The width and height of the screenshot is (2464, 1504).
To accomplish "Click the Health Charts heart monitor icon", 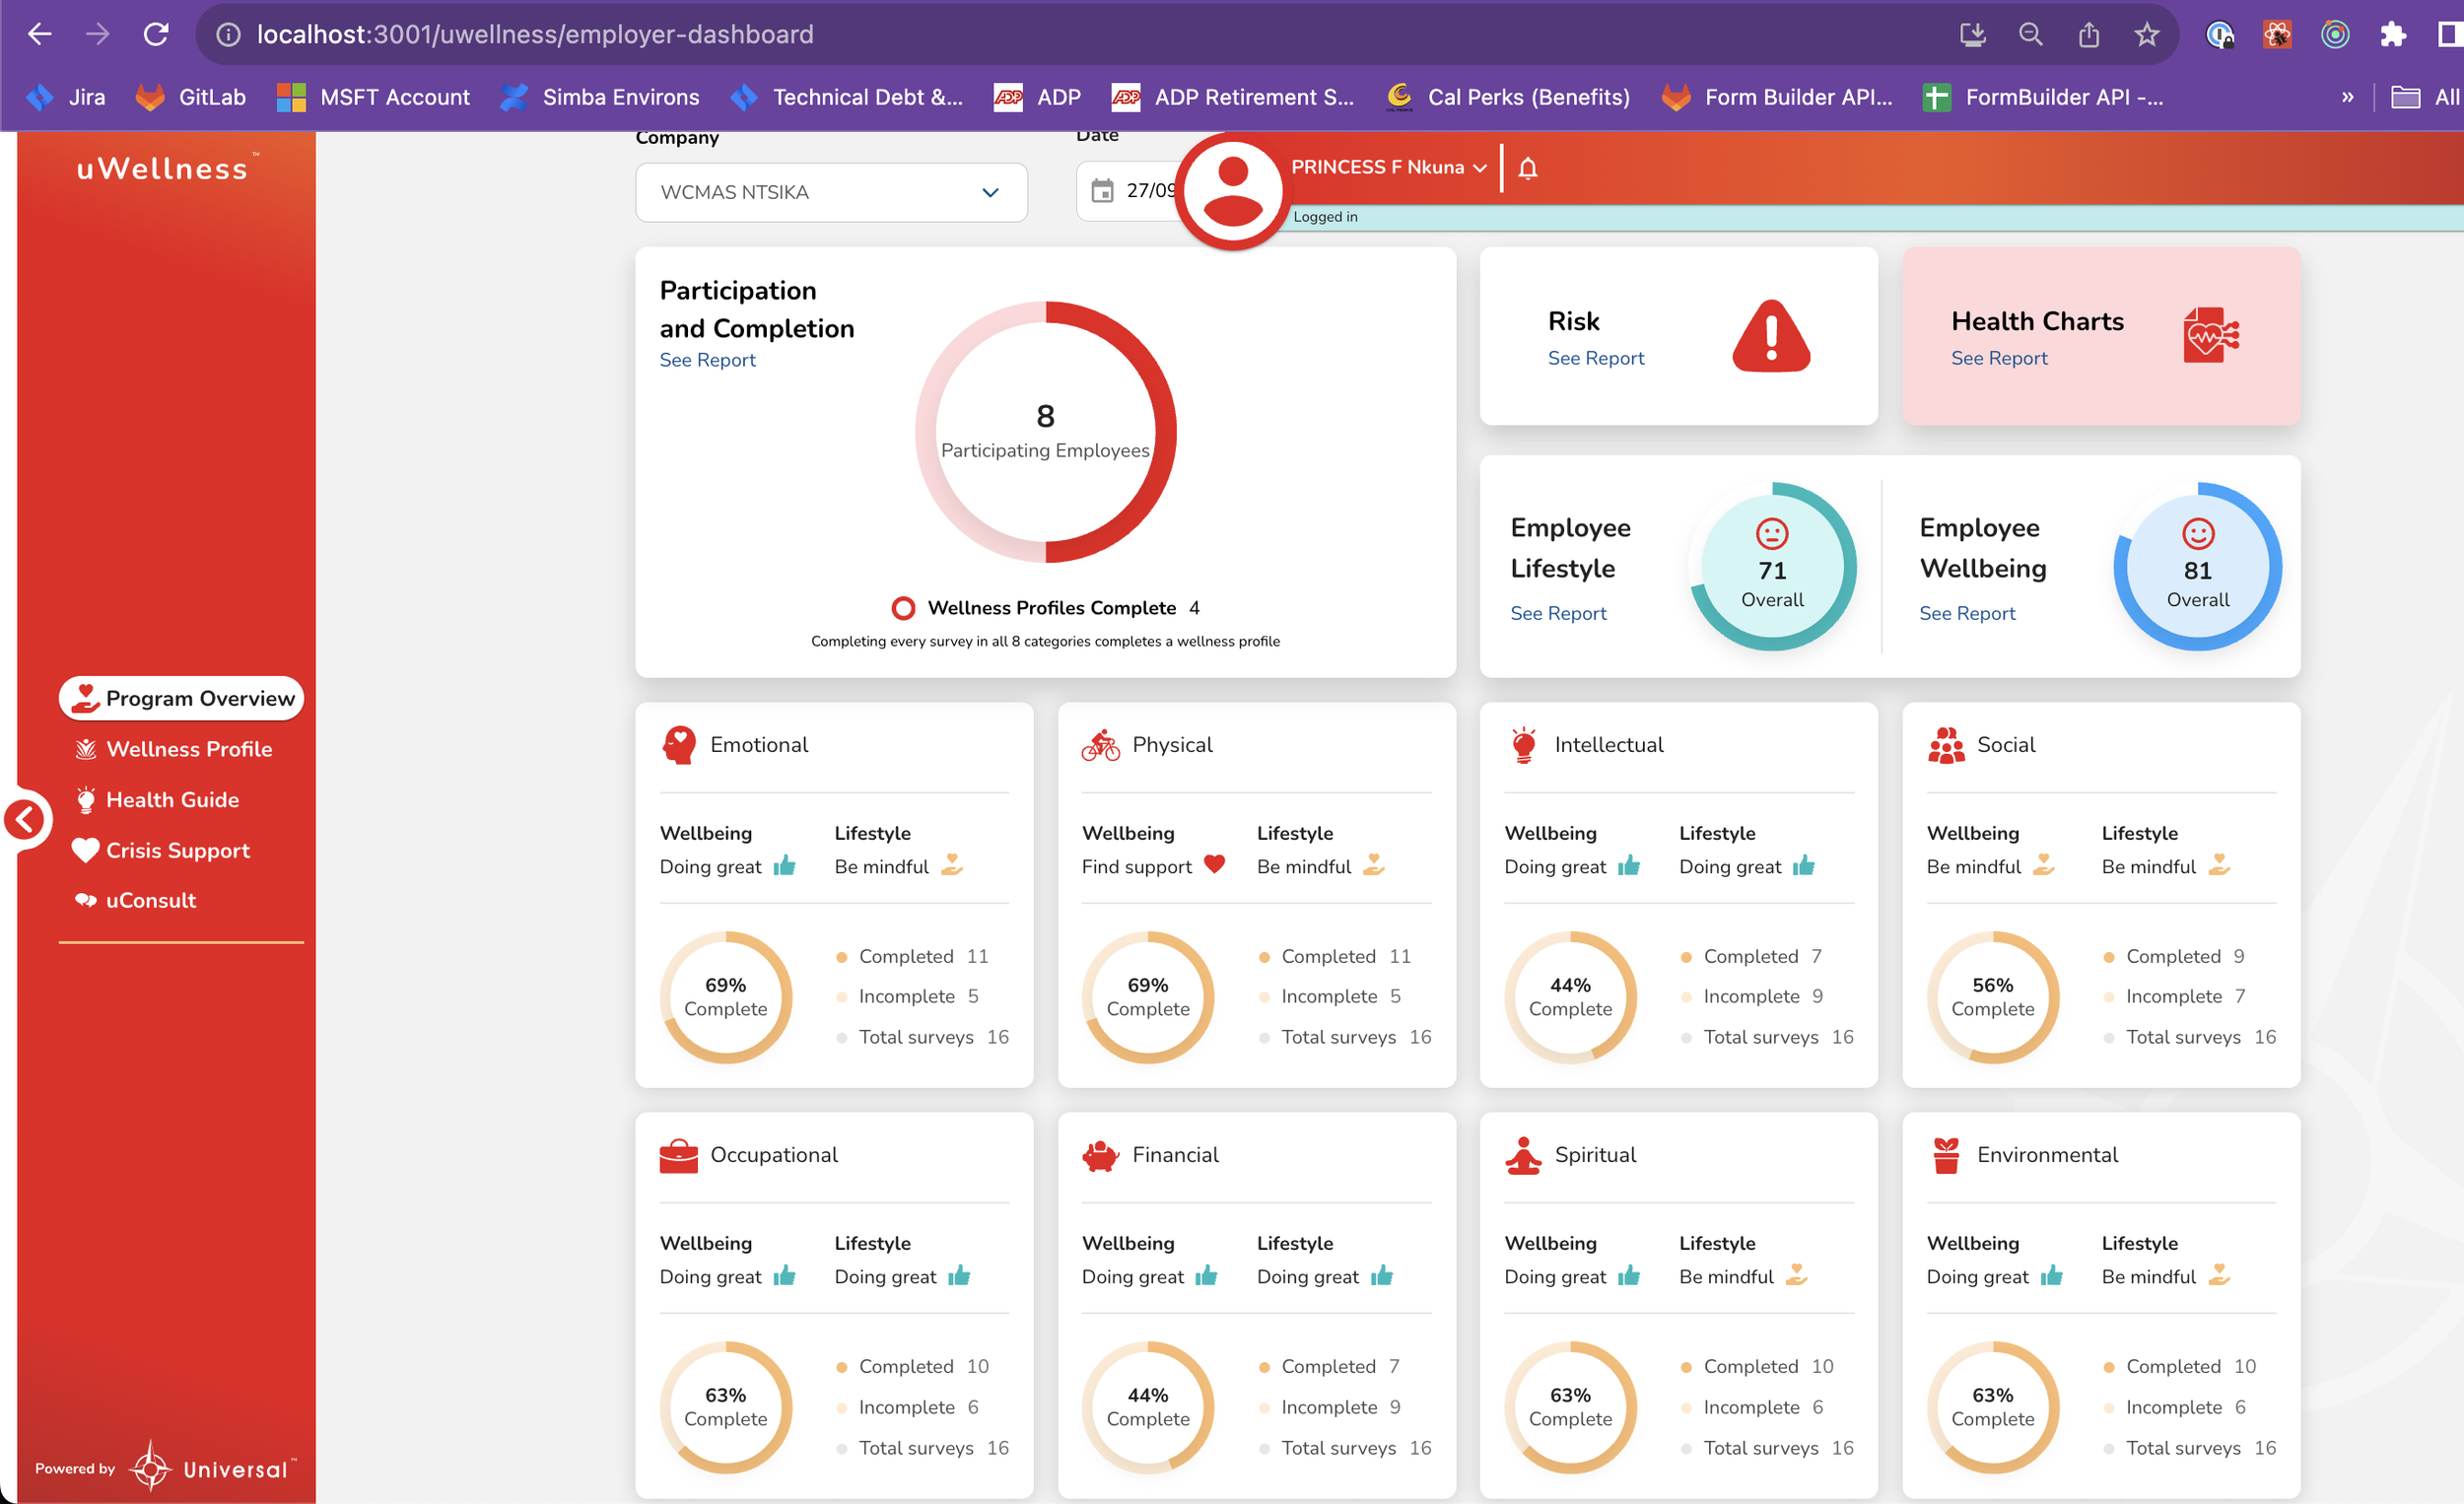I will pos(2210,336).
